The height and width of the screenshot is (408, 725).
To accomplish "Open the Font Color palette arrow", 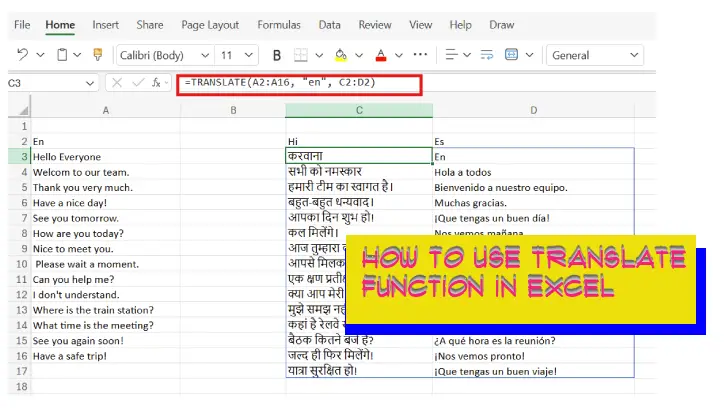I will pos(399,56).
